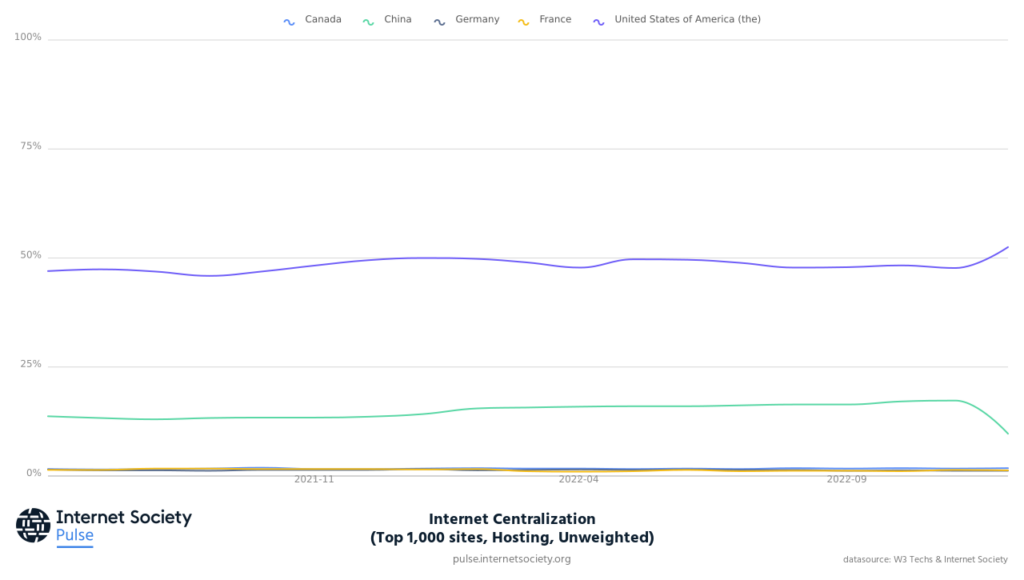Screen dimensions: 1024x580
Task: Hide United States of America series label
Action: click(687, 19)
